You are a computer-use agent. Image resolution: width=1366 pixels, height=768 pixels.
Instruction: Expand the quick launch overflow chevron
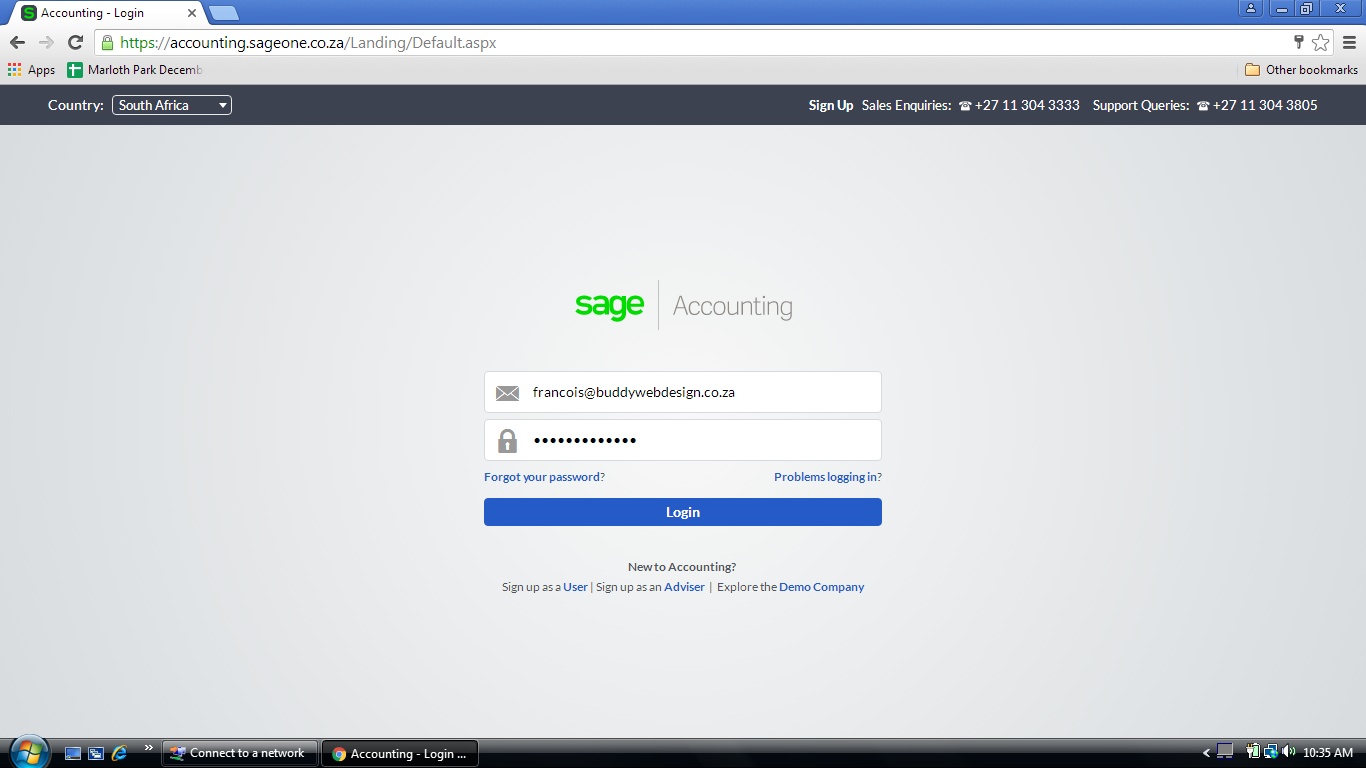pos(149,747)
